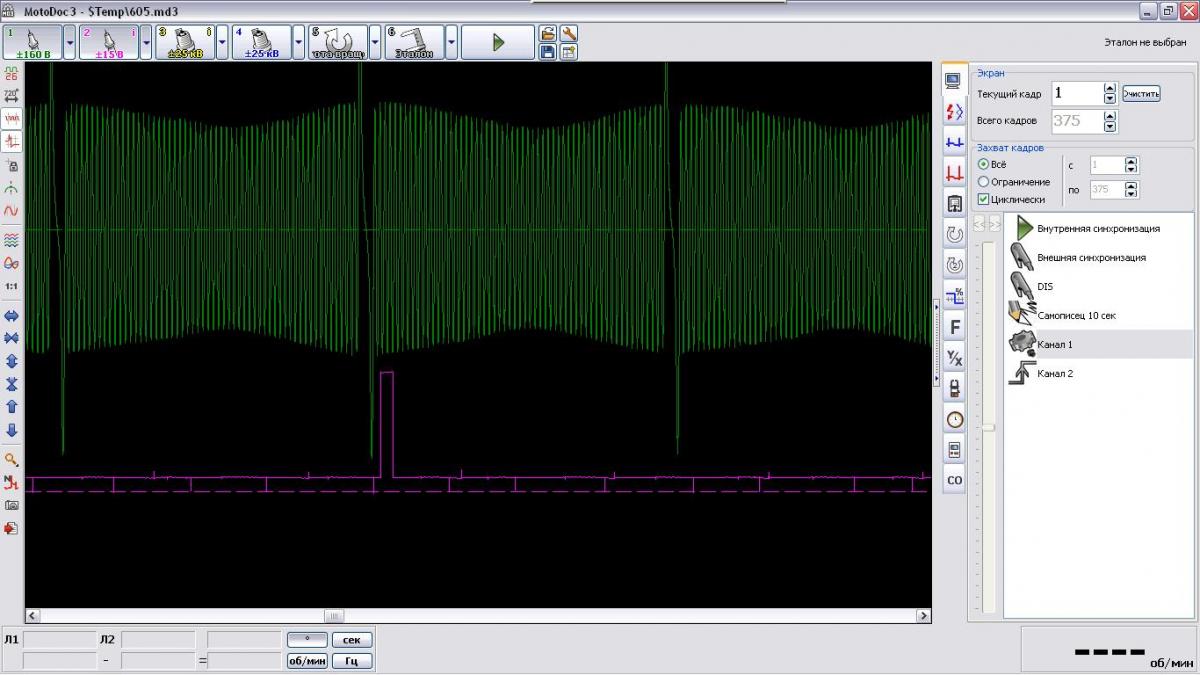
Task: Click the CO panel icon
Action: coord(954,480)
